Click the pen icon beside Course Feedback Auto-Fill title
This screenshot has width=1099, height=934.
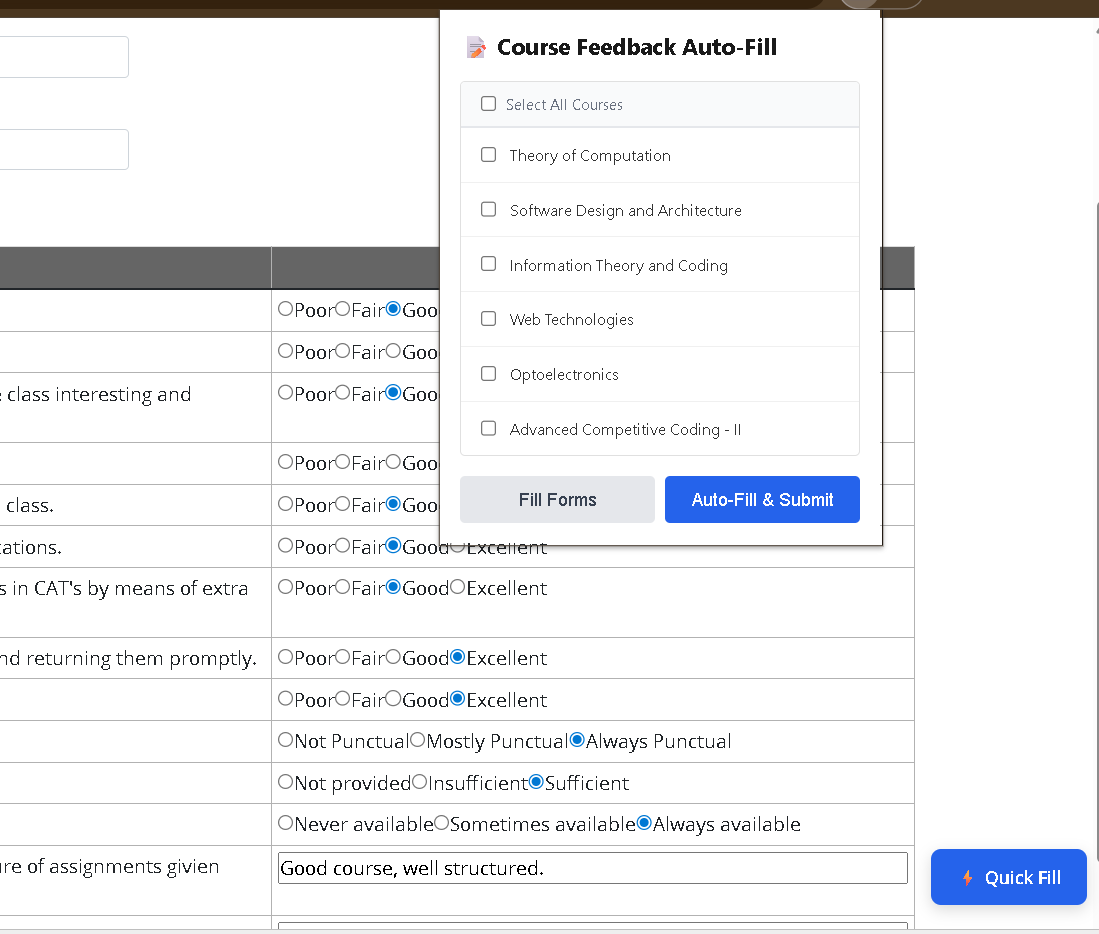[x=476, y=46]
